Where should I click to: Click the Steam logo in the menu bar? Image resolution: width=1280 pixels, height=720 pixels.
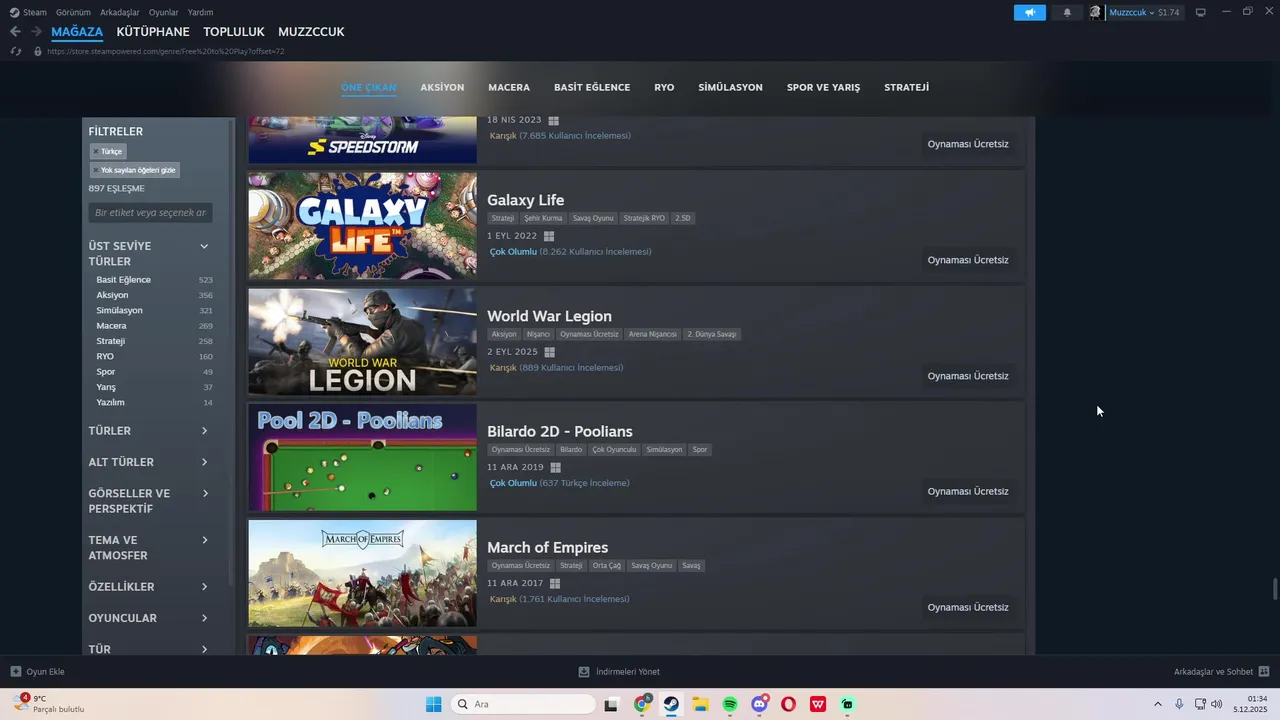point(14,12)
